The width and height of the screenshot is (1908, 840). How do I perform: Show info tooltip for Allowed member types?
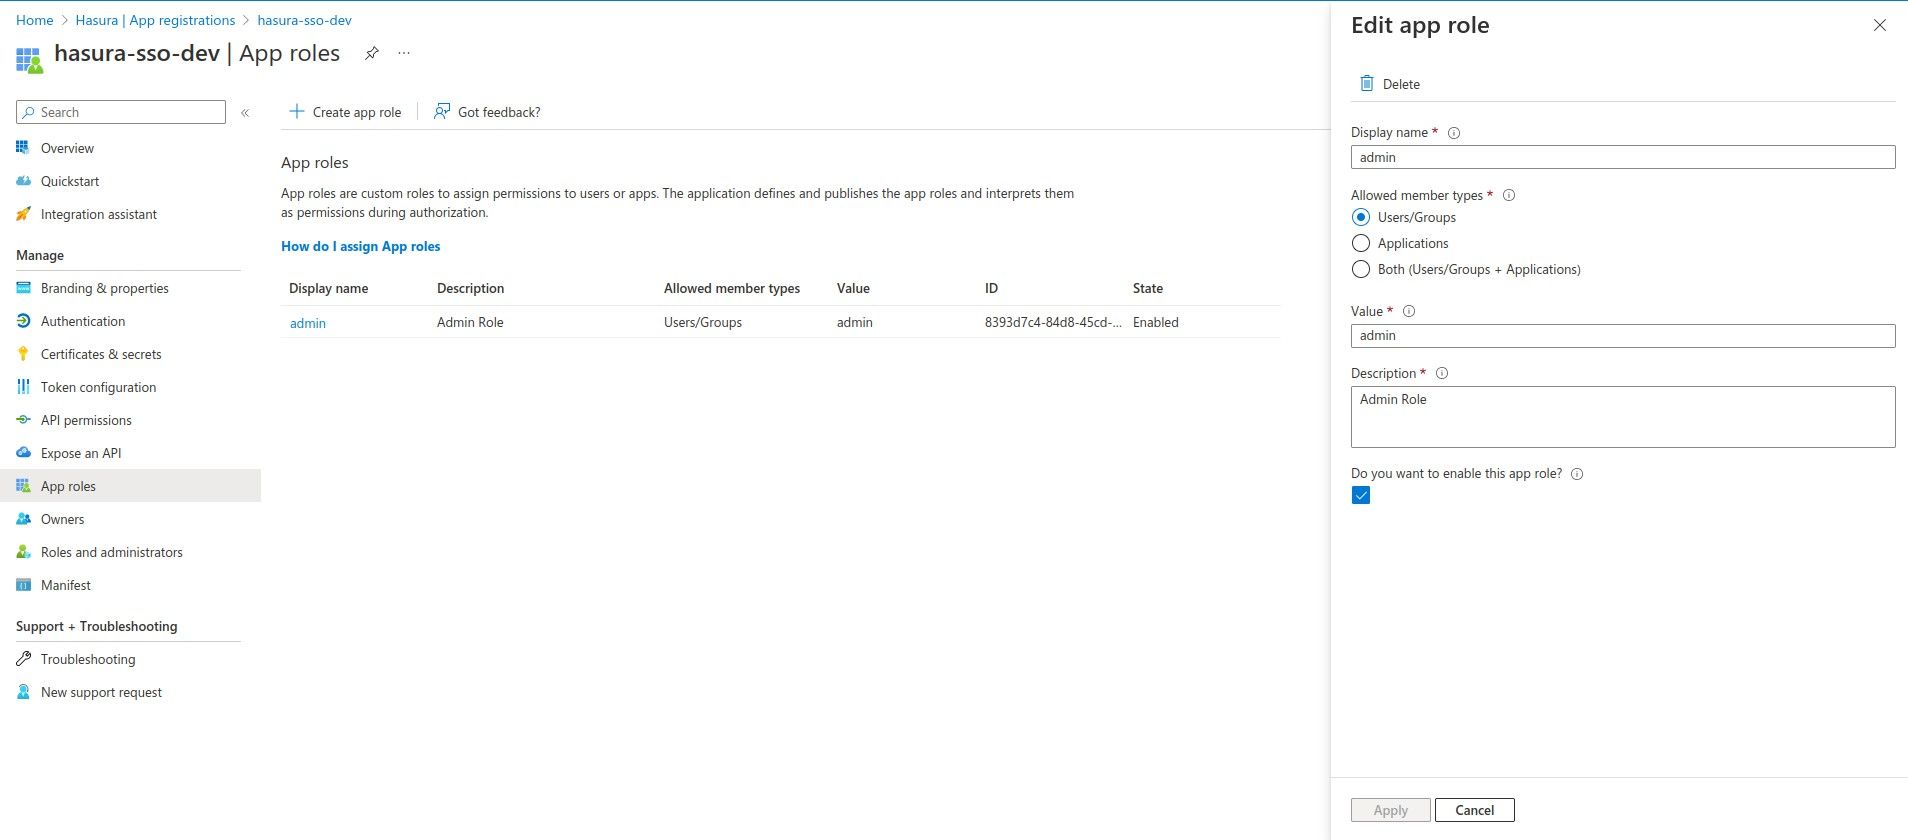1509,196
